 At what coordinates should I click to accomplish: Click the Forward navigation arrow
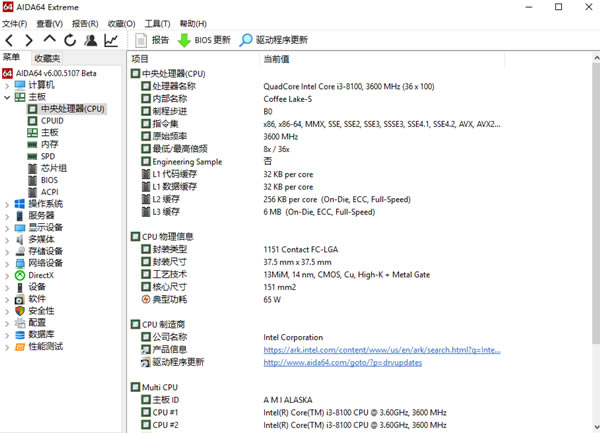tap(30, 40)
